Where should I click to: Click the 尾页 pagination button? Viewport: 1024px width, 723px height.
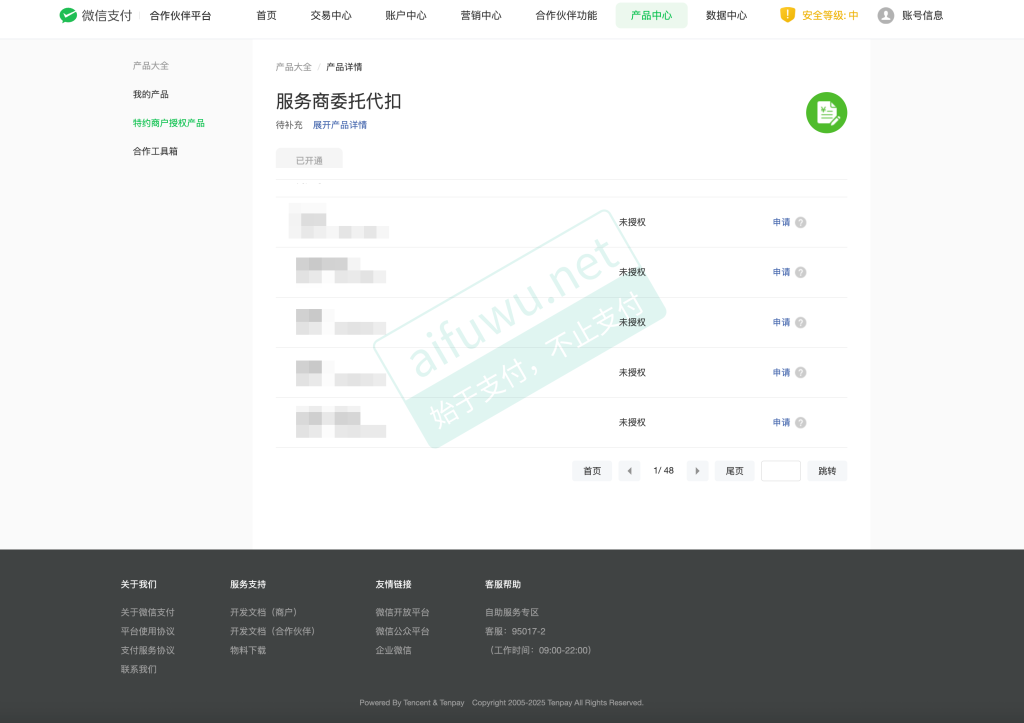[734, 471]
